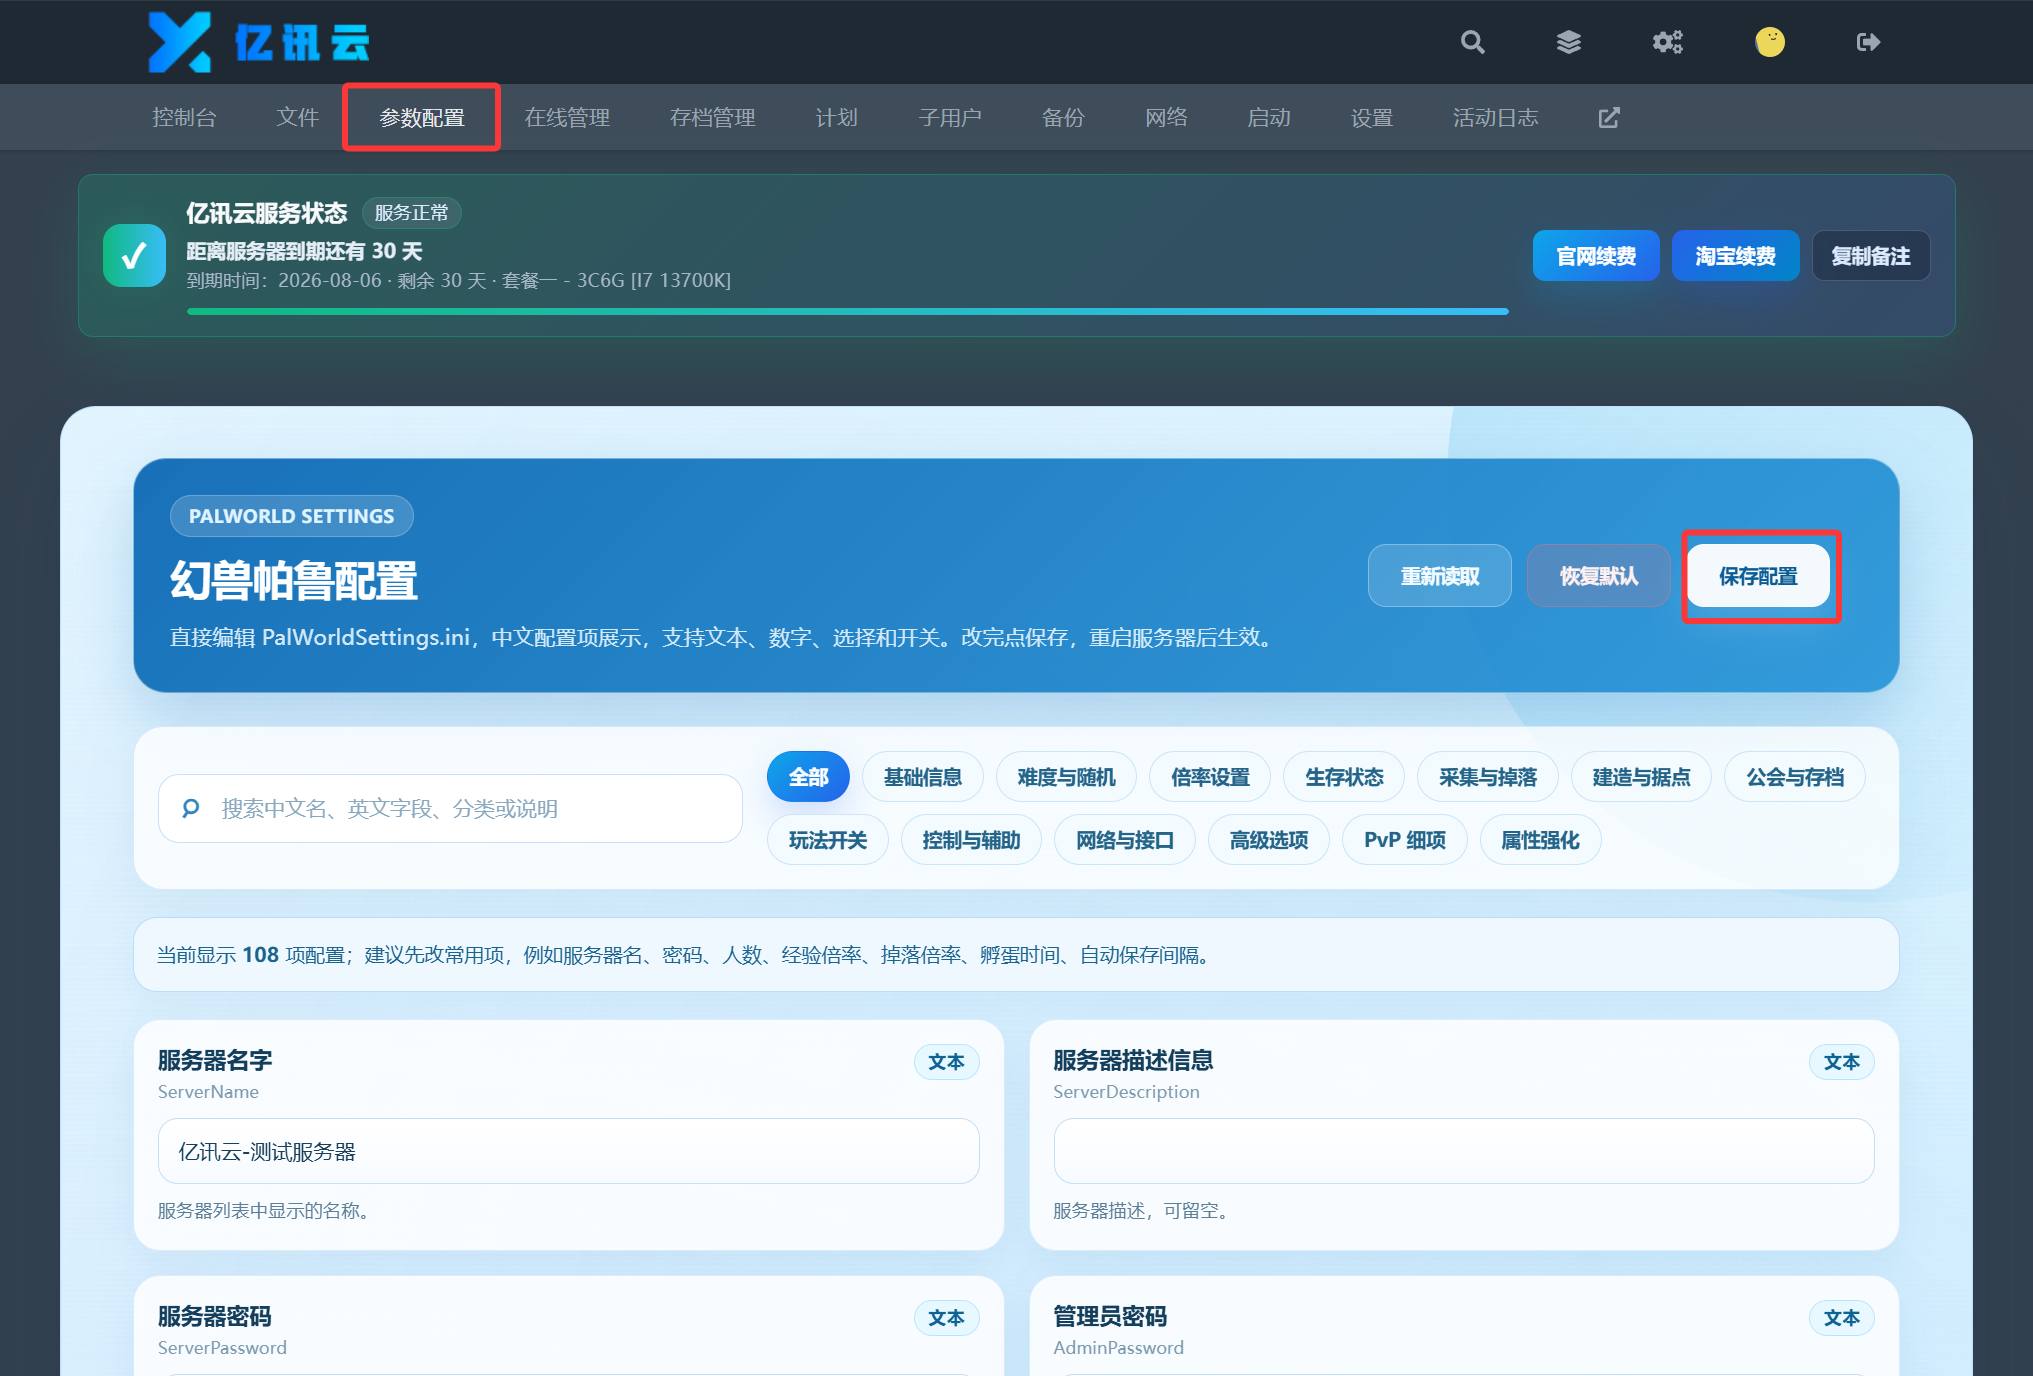
Task: Filter by 倍率设置 category
Action: coord(1210,777)
